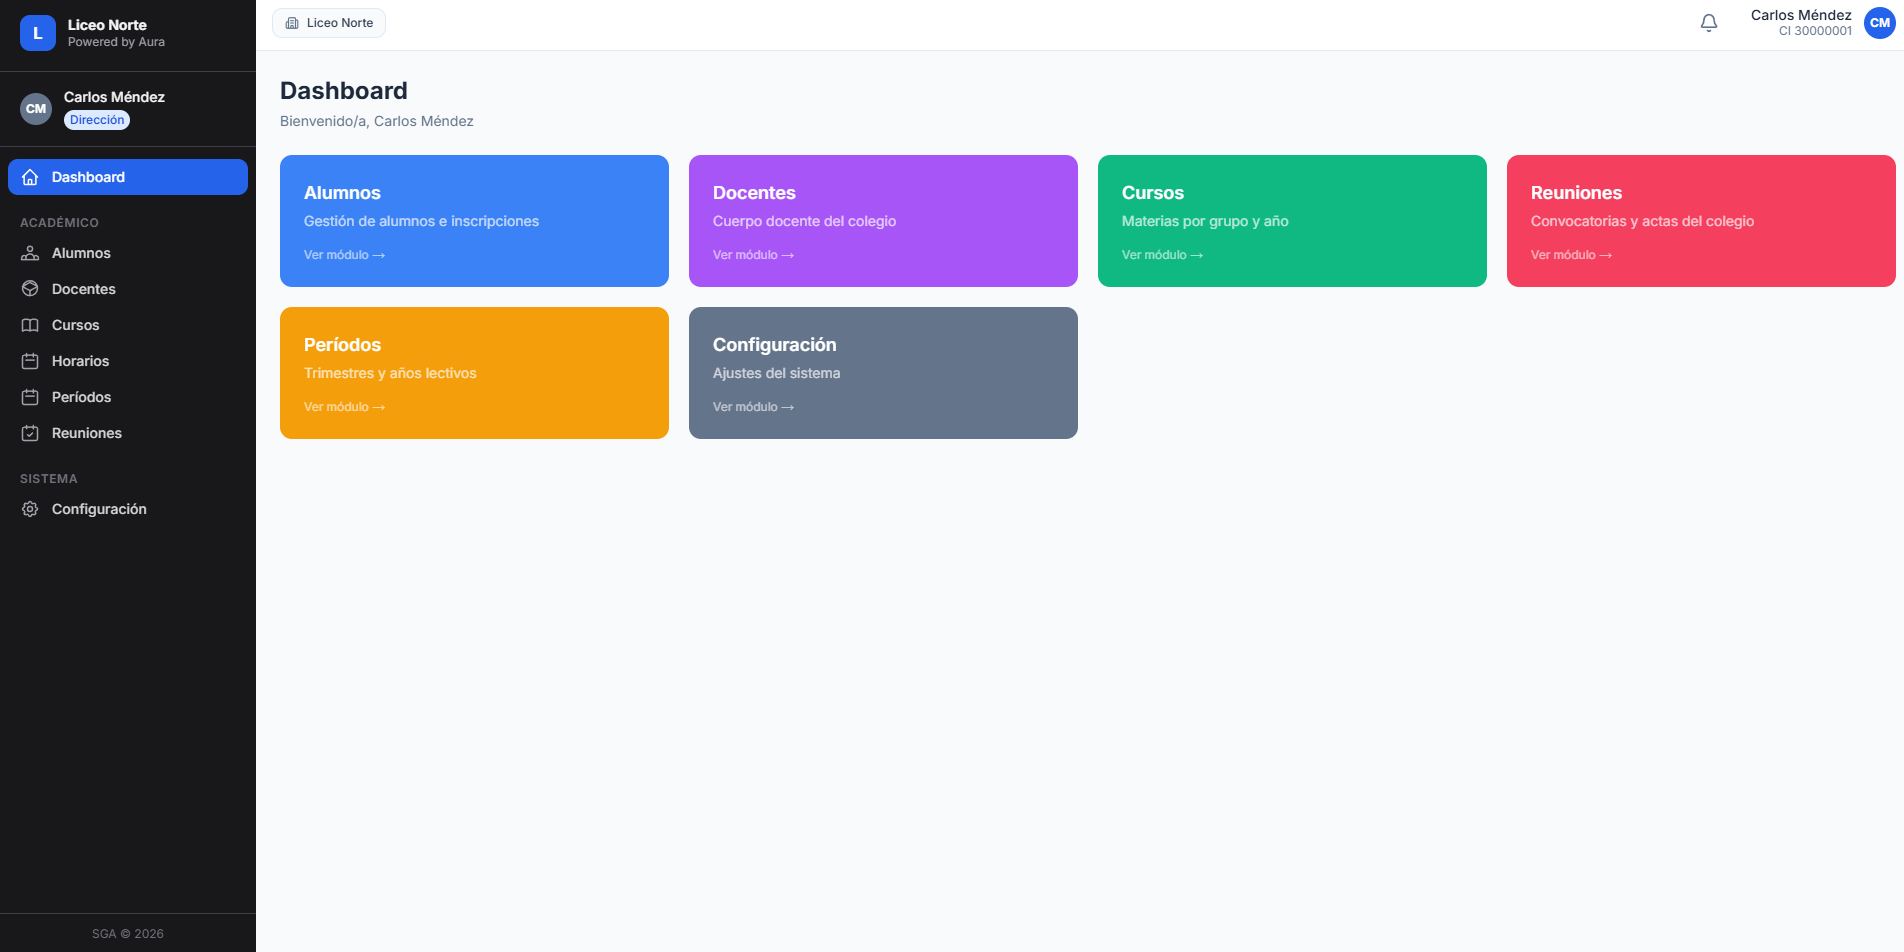Click Ver módulo in the Períodos card
Viewport: 1904px width, 952px height.
344,407
